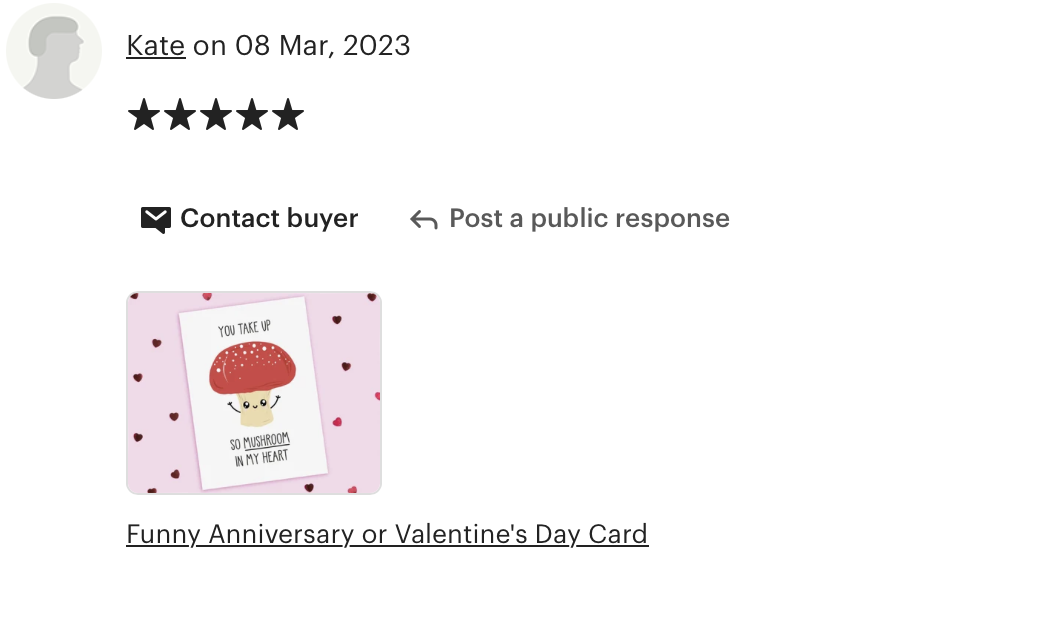Click the envelope icon beside Contact buyer

[156, 219]
